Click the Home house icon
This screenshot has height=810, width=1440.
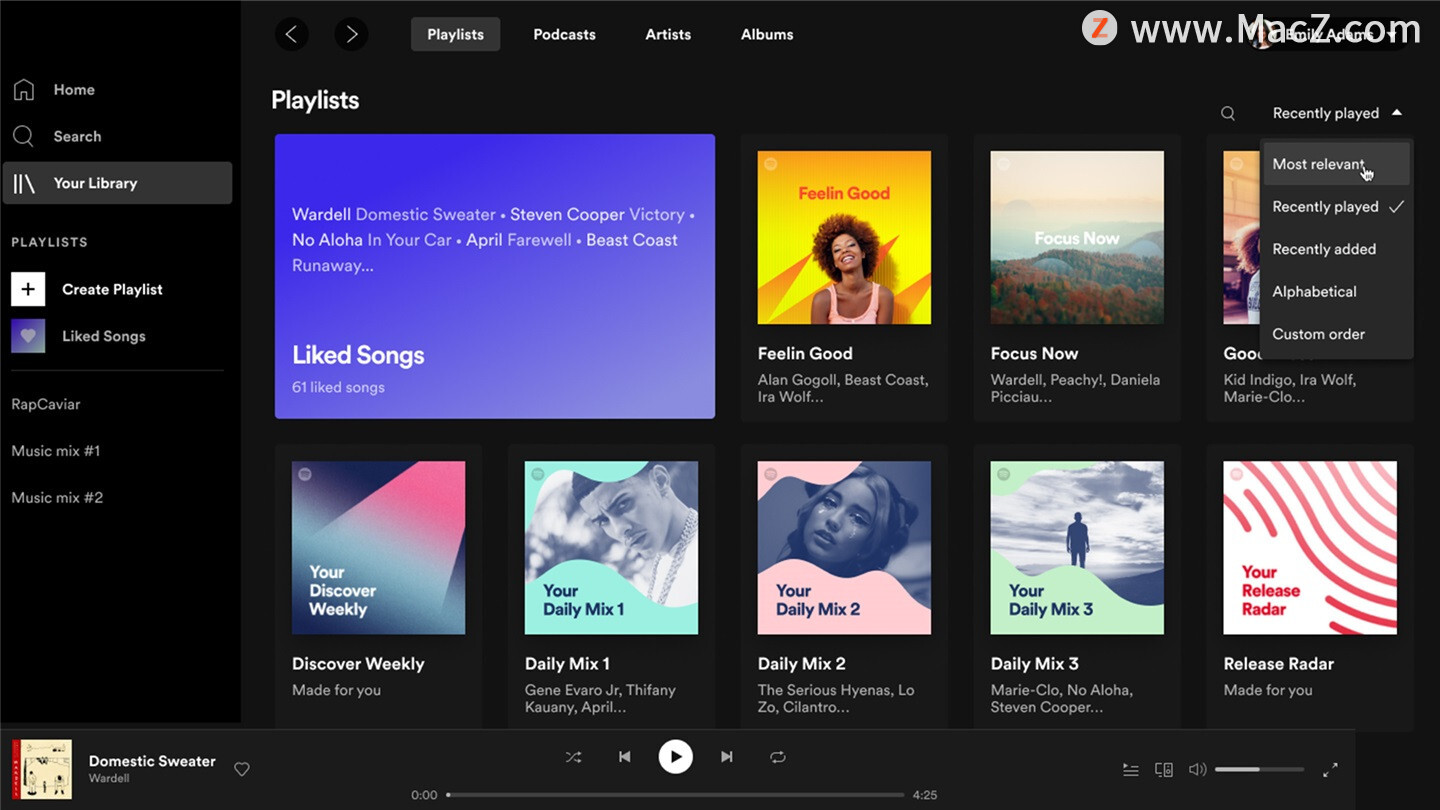(x=24, y=89)
